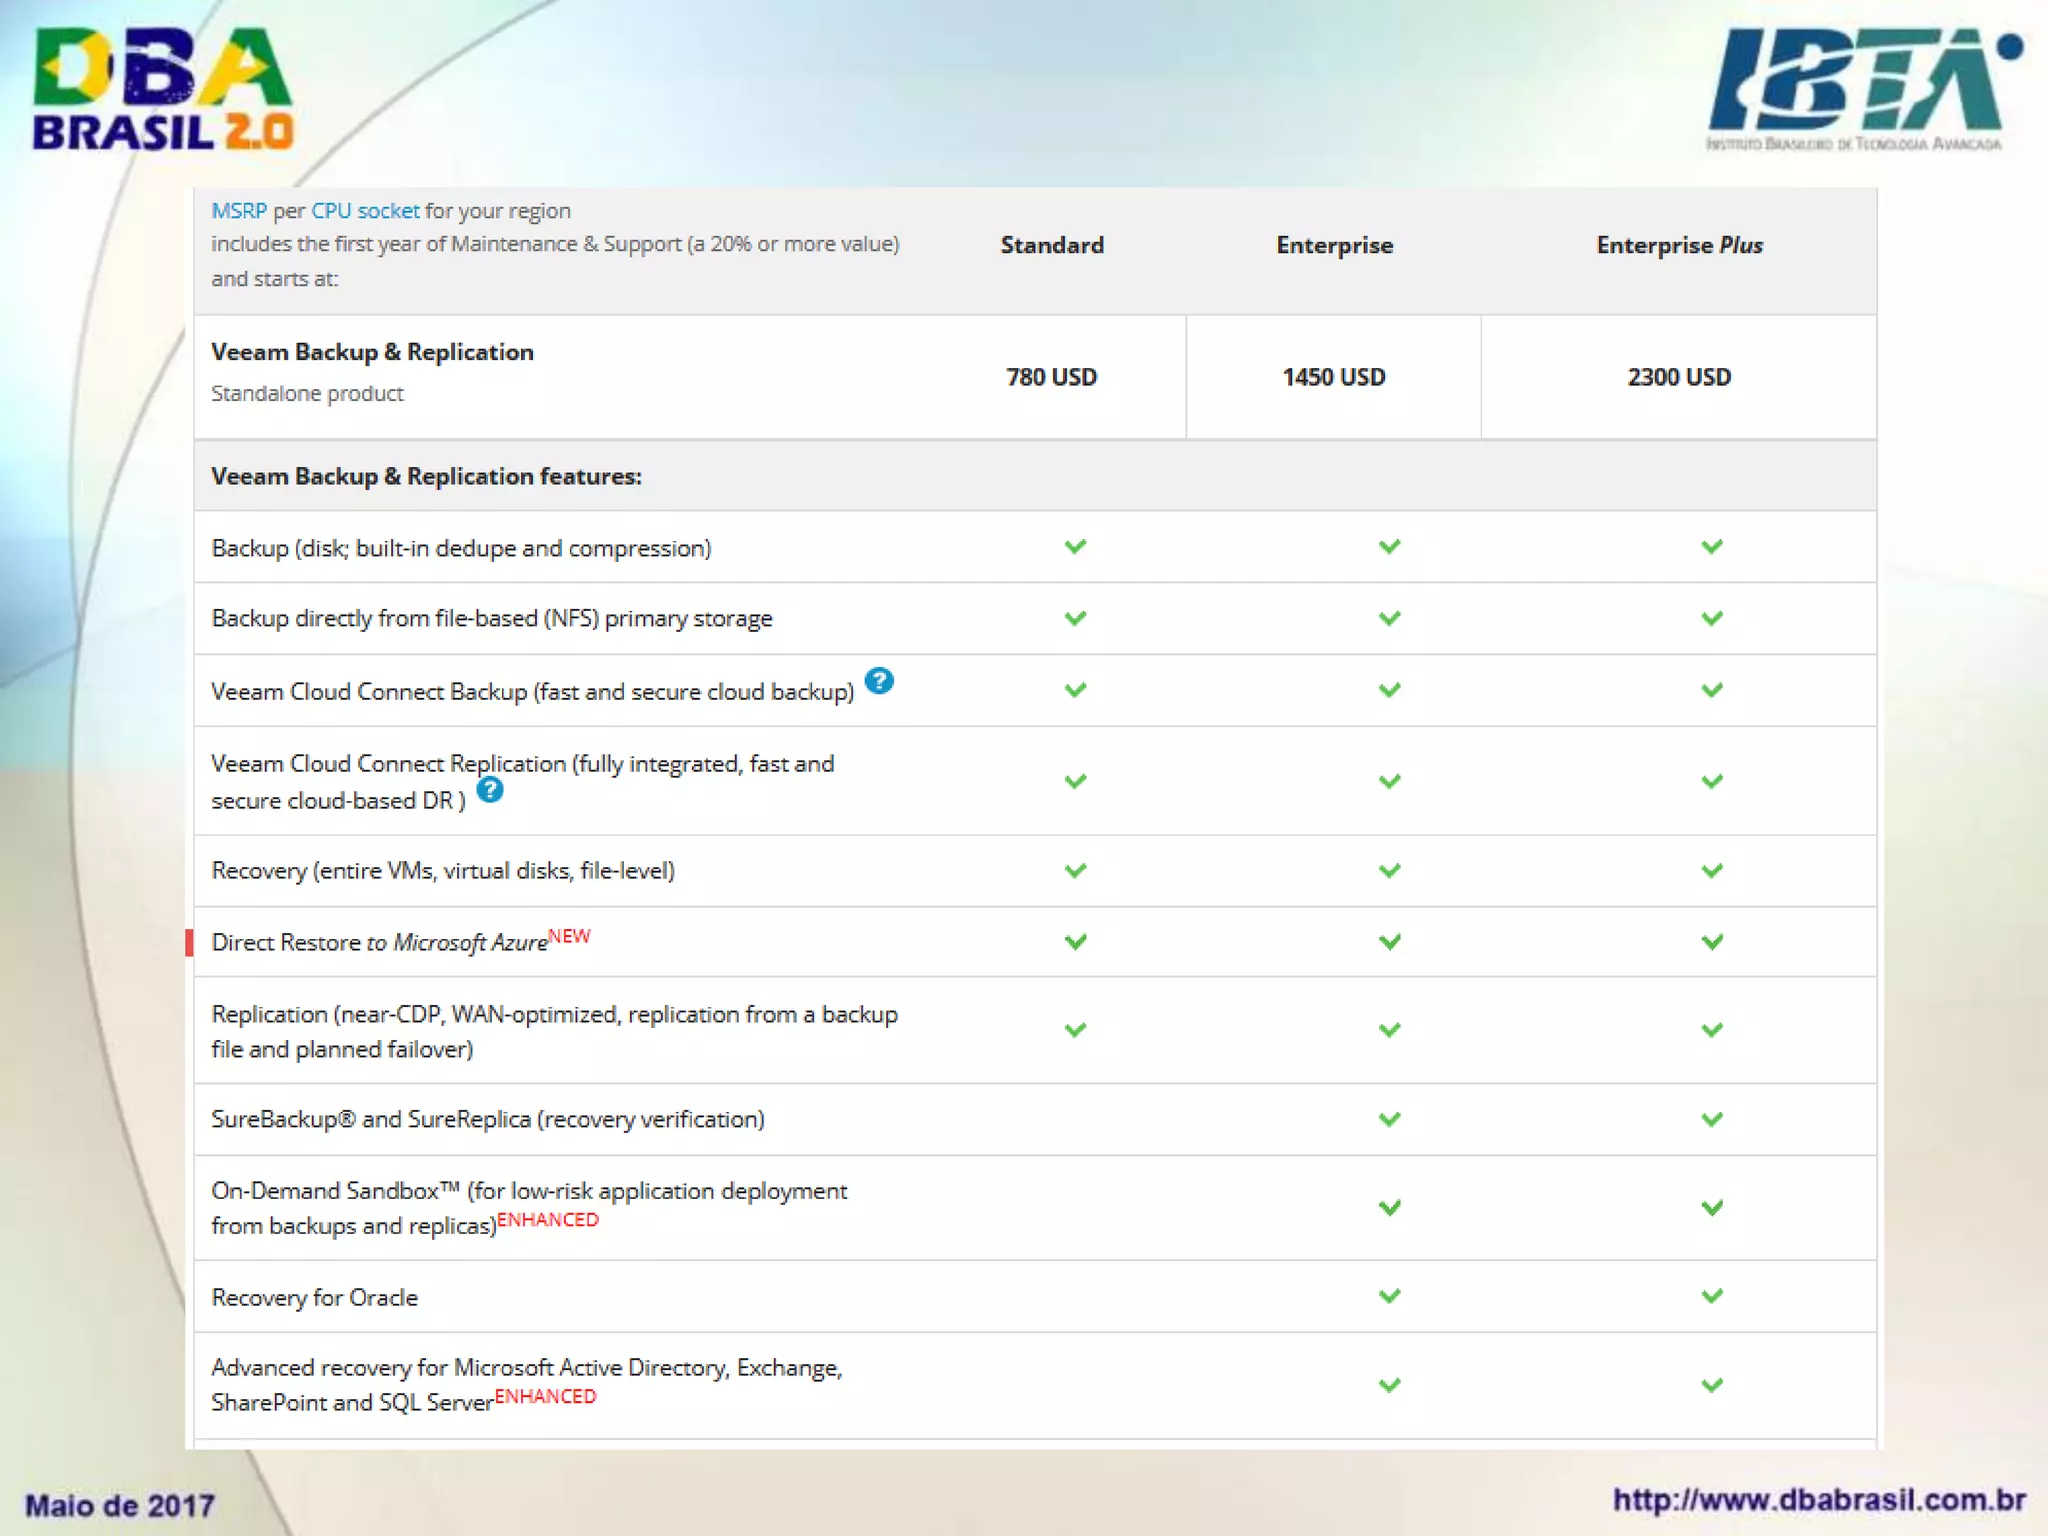Click the dbabrasil.com.br website URL
This screenshot has width=2048, height=1536.
coord(1819,1500)
